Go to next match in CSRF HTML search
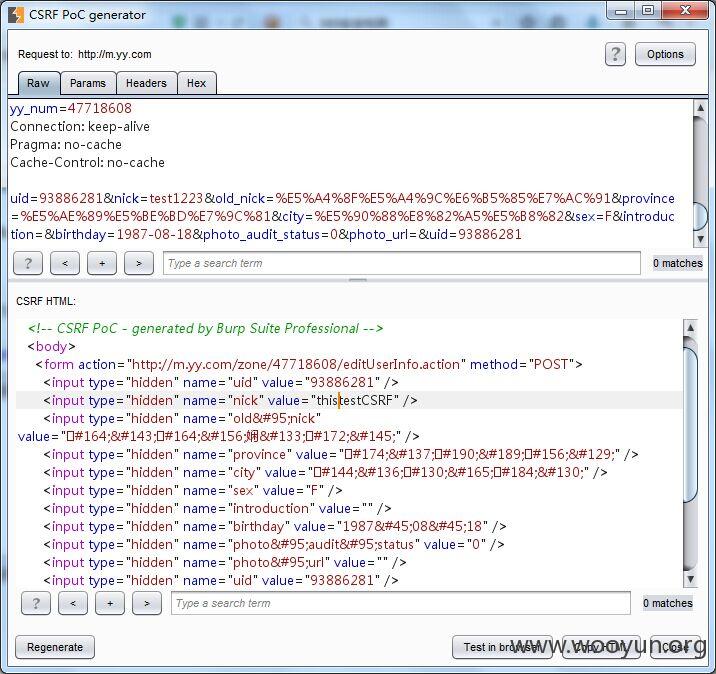716x674 pixels. pyautogui.click(x=147, y=603)
